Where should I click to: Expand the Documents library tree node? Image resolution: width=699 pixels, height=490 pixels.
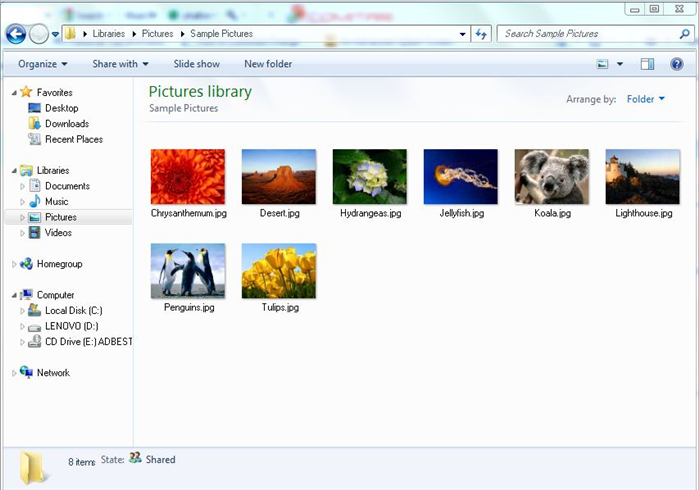point(22,186)
